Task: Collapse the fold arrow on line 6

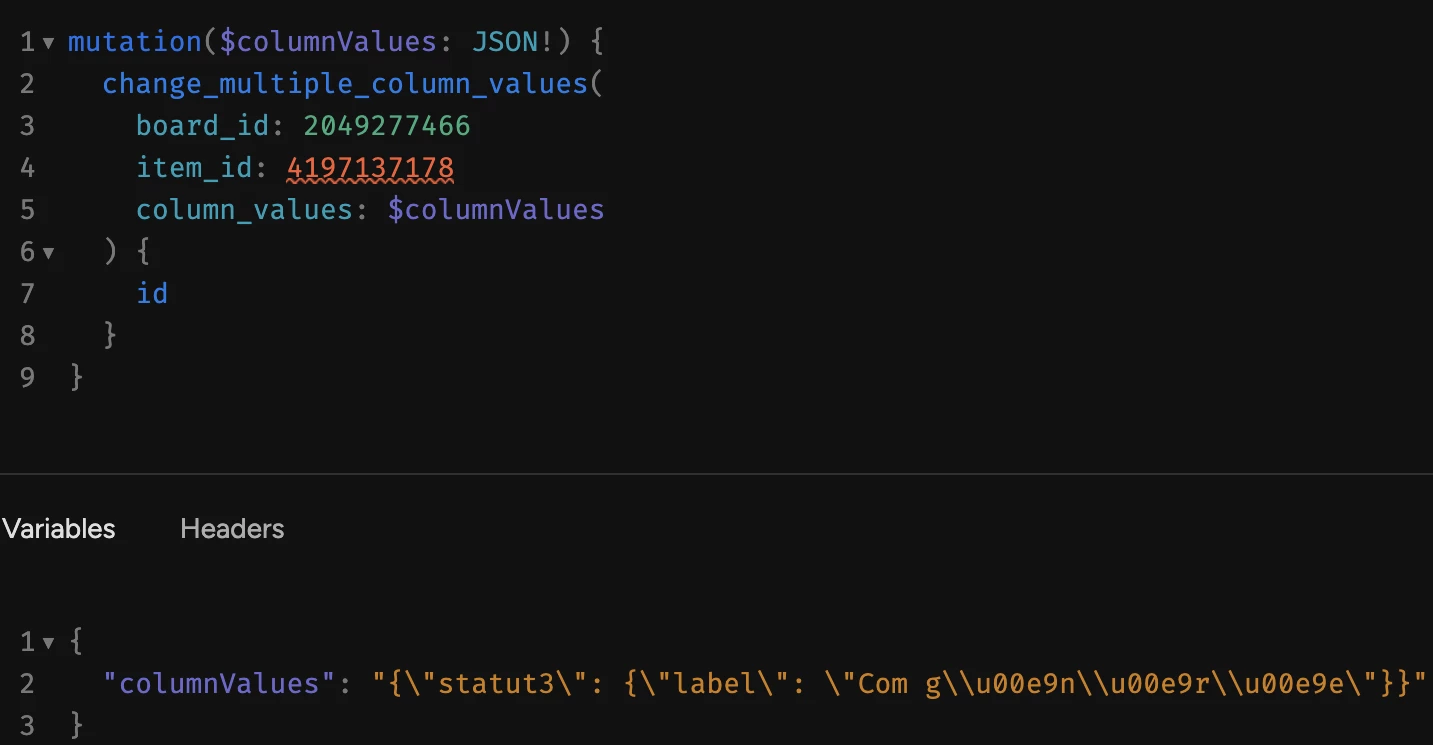Action: (48, 253)
